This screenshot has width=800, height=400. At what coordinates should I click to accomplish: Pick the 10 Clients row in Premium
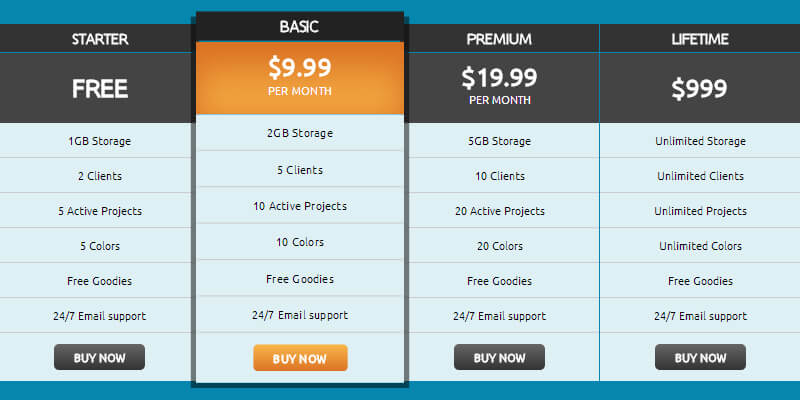point(499,176)
